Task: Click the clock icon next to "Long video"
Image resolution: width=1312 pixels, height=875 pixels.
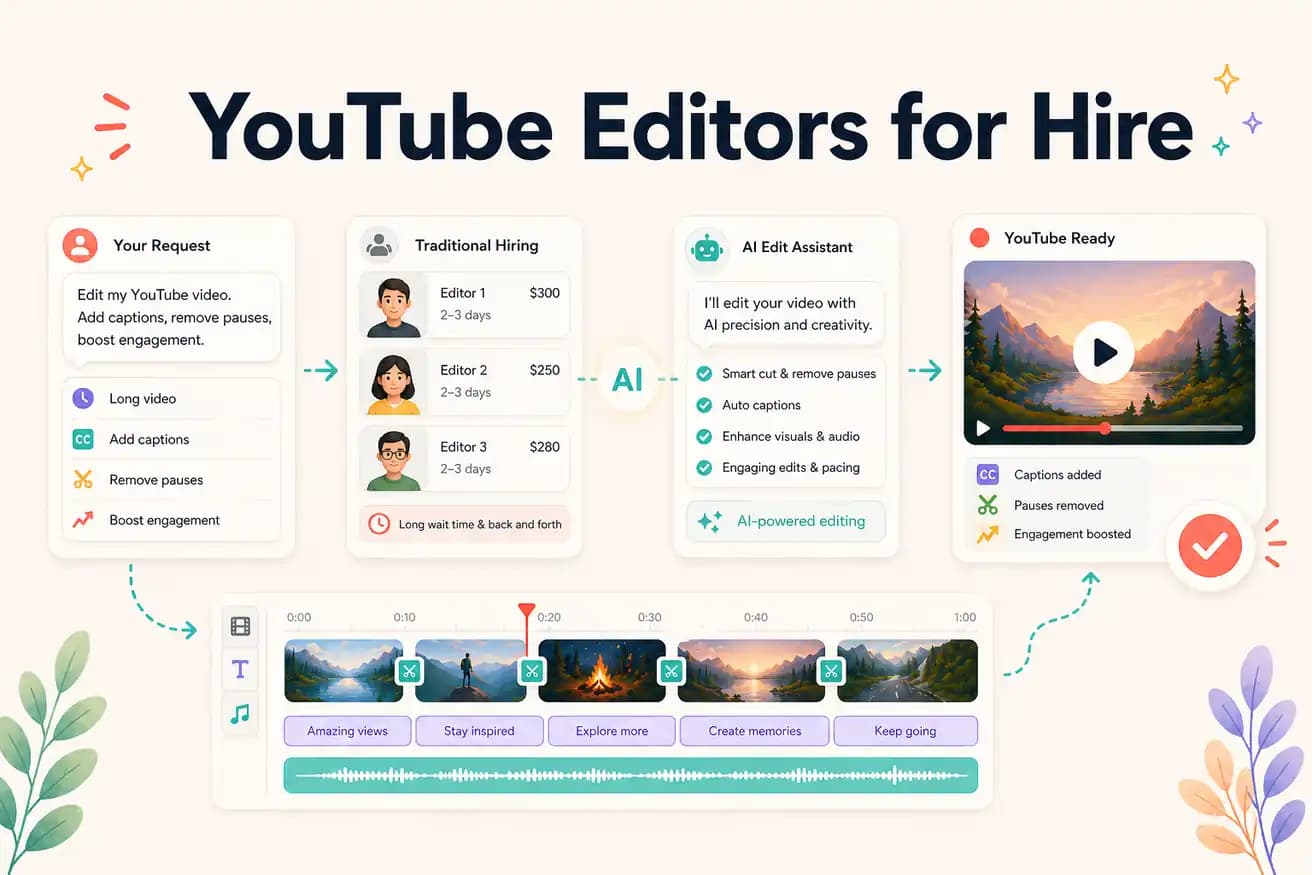Action: tap(83, 398)
